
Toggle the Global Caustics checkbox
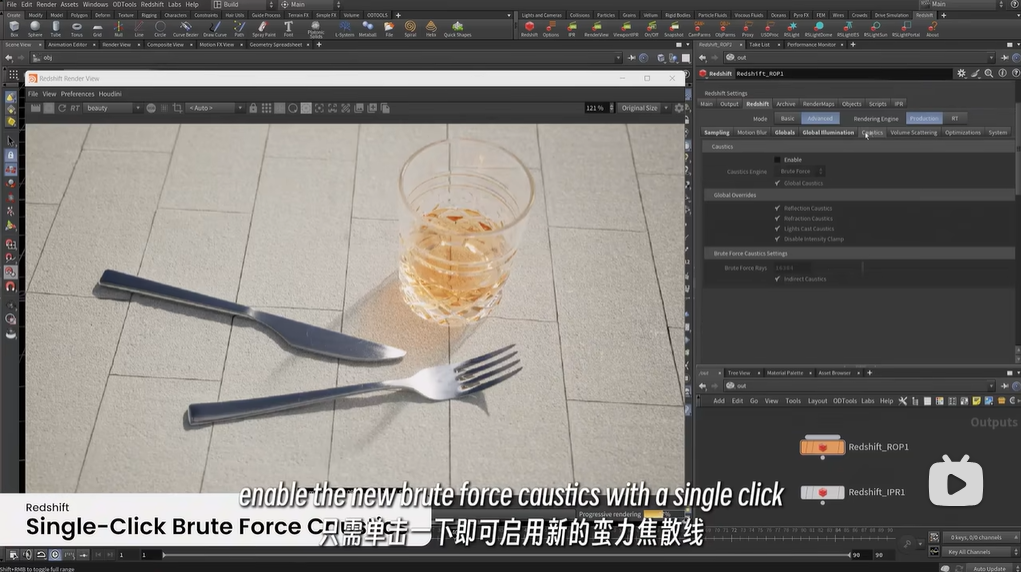[x=778, y=183]
